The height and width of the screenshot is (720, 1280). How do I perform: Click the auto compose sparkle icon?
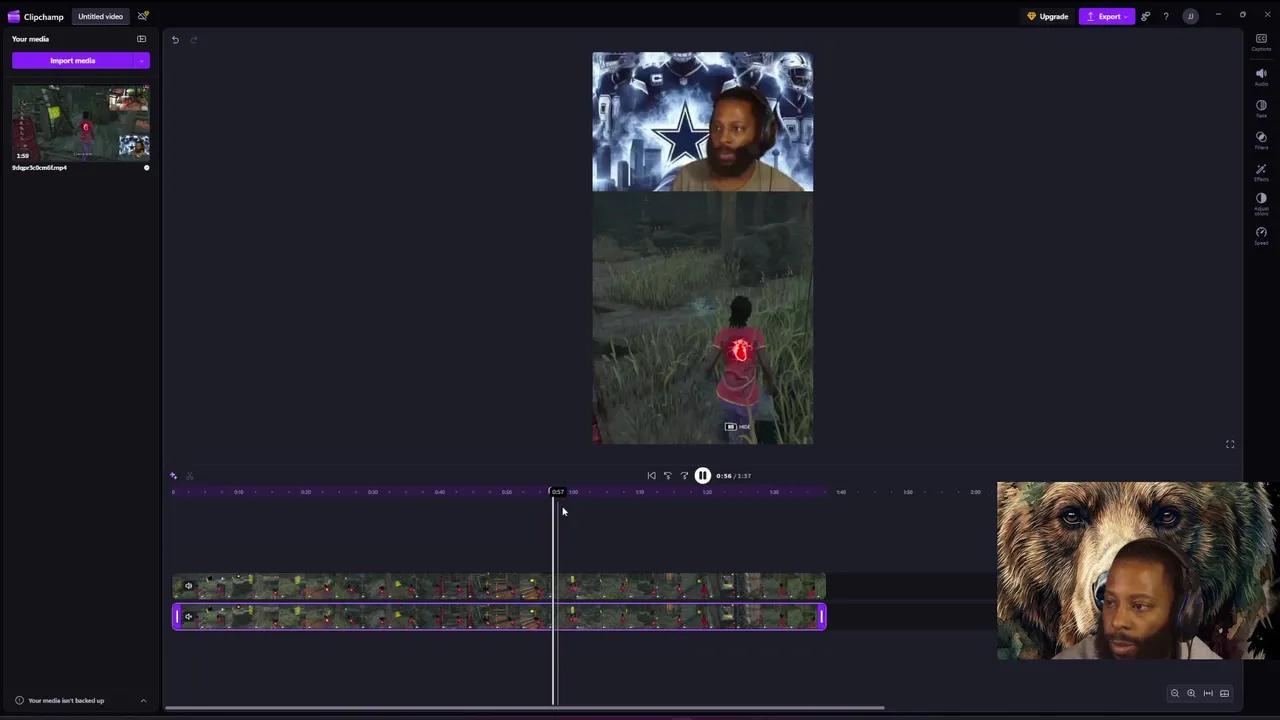pos(173,476)
